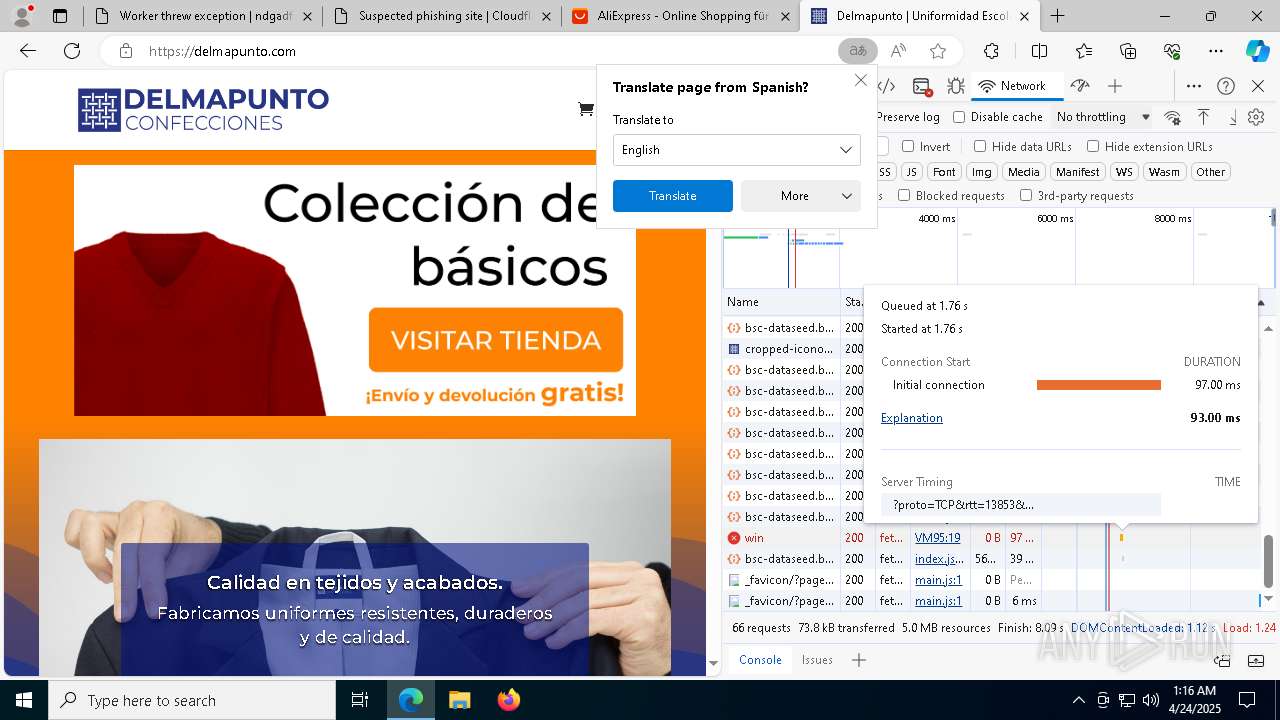Open the No throttling dropdown
Screen dimensions: 1280x720
[x=1103, y=117]
